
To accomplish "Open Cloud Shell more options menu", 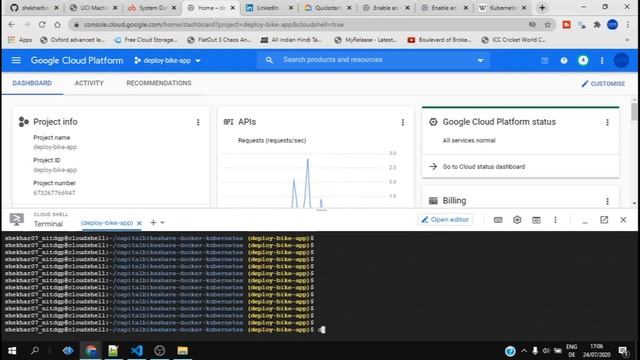I will point(555,220).
